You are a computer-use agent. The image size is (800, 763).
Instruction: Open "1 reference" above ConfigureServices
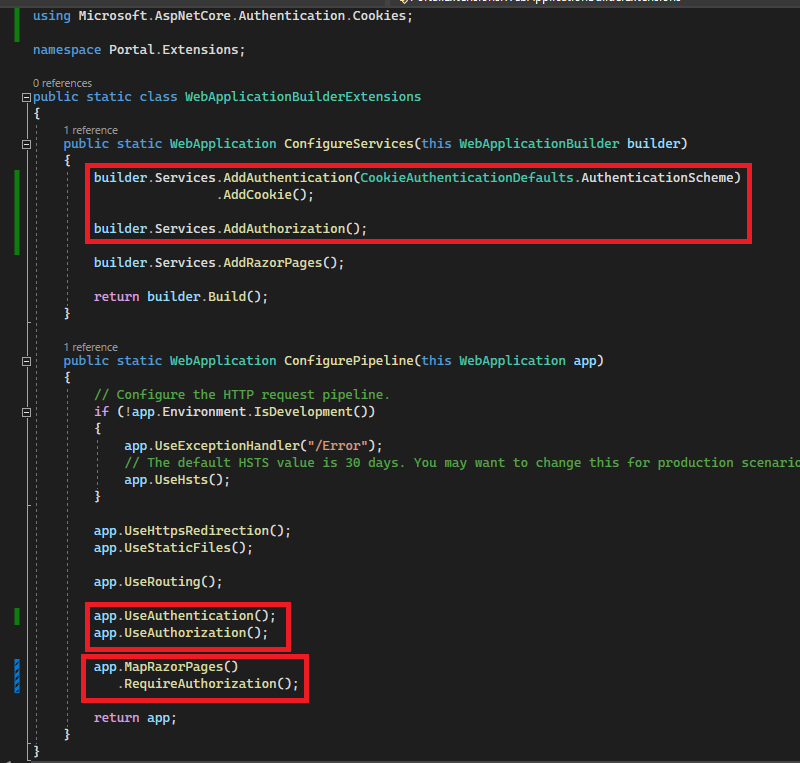click(x=91, y=130)
